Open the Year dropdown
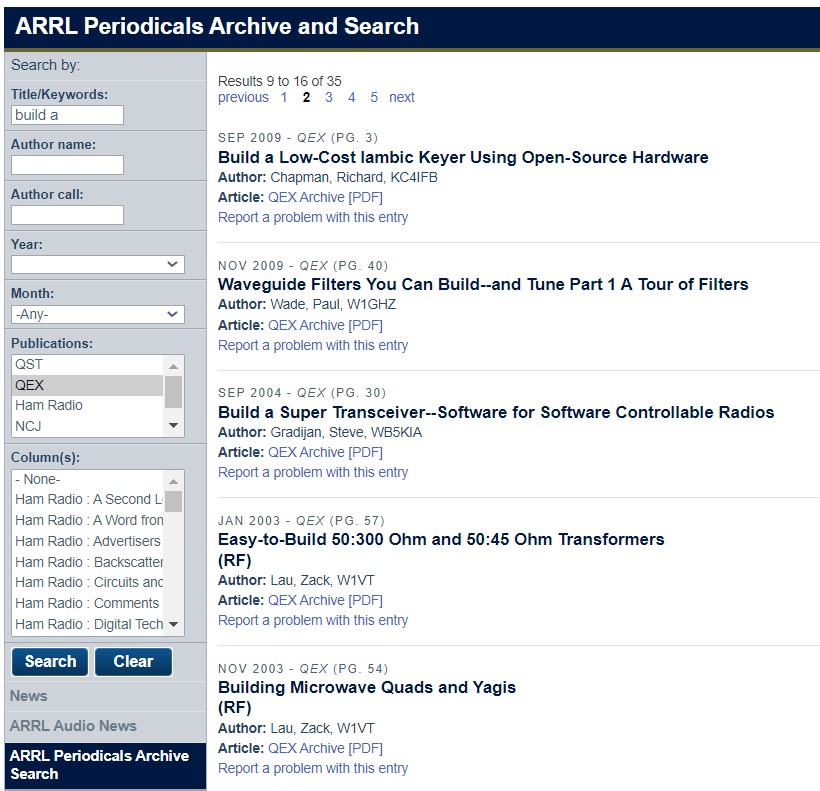The image size is (820, 791). point(96,264)
